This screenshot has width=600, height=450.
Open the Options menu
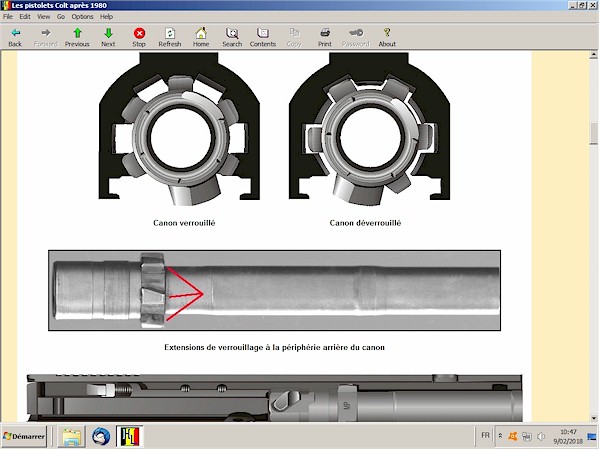click(82, 17)
